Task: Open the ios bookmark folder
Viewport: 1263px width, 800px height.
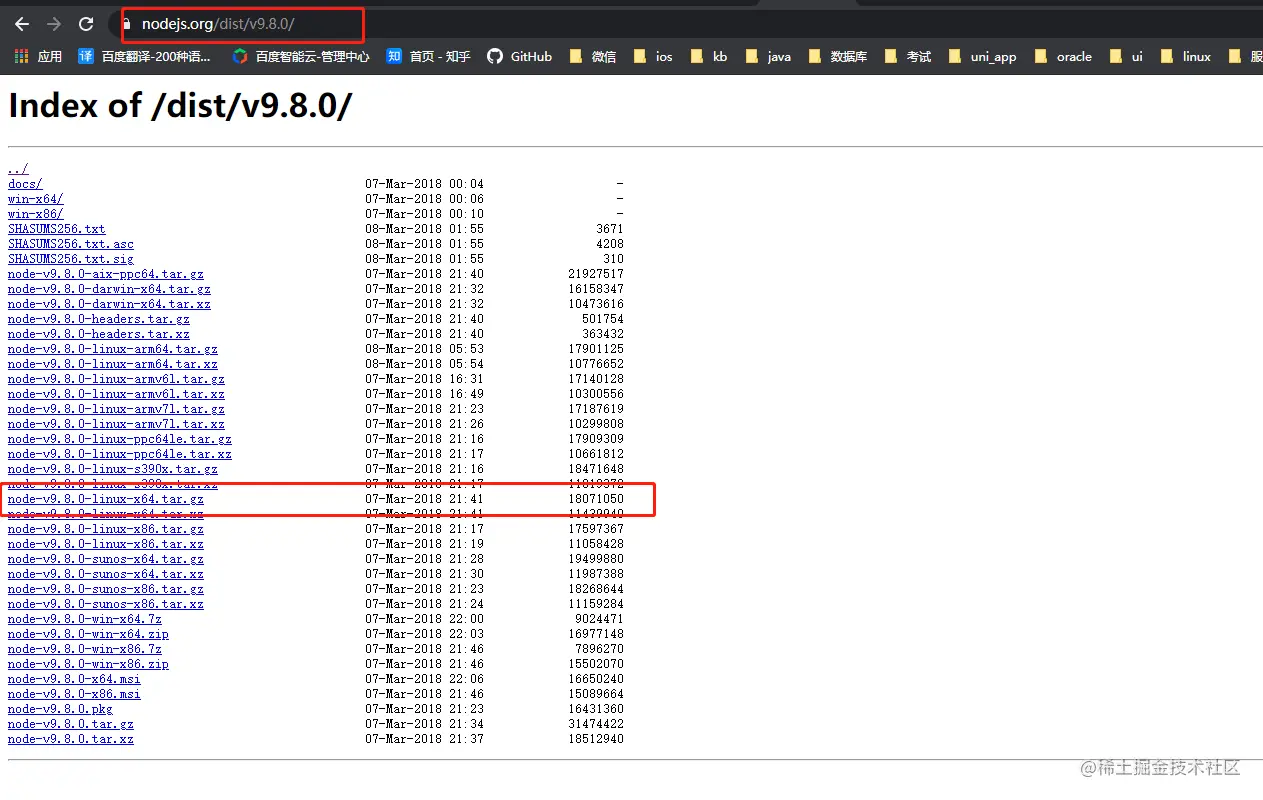Action: (x=653, y=57)
